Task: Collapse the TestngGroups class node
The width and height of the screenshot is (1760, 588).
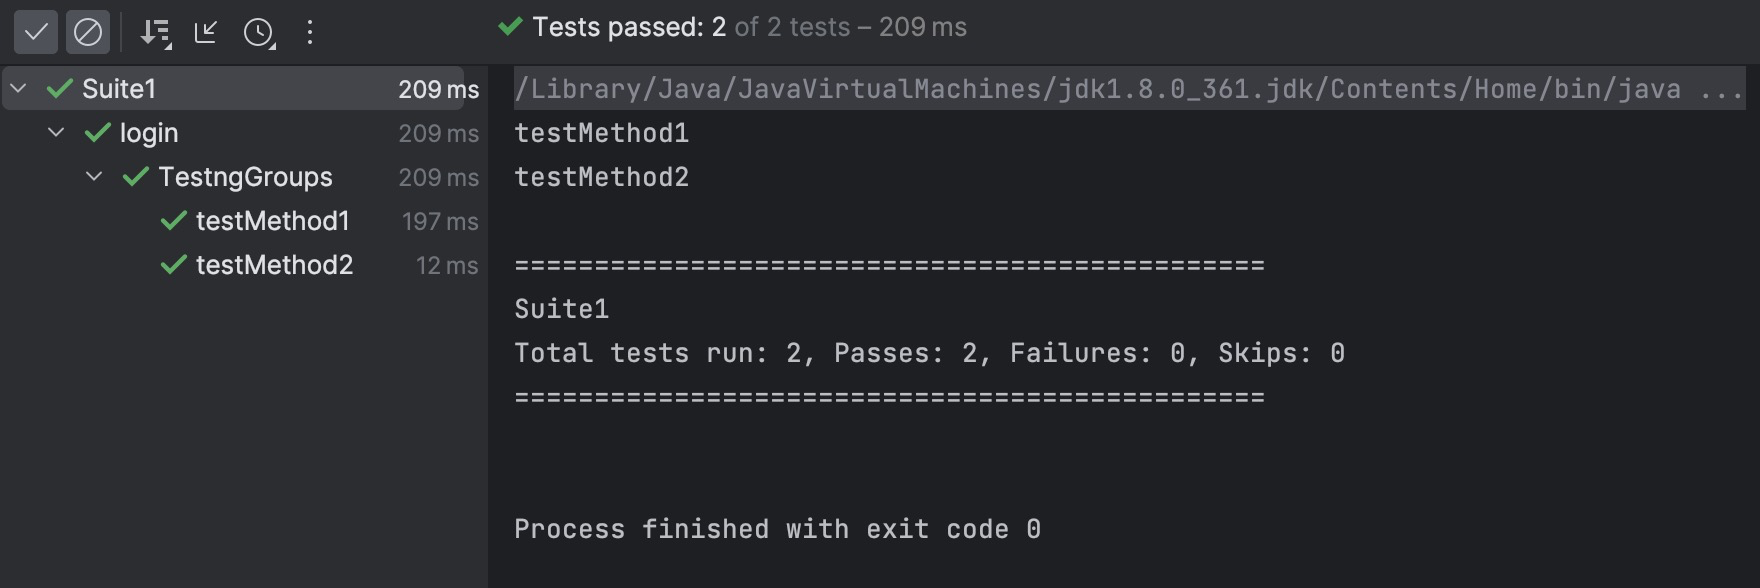Action: click(x=94, y=177)
